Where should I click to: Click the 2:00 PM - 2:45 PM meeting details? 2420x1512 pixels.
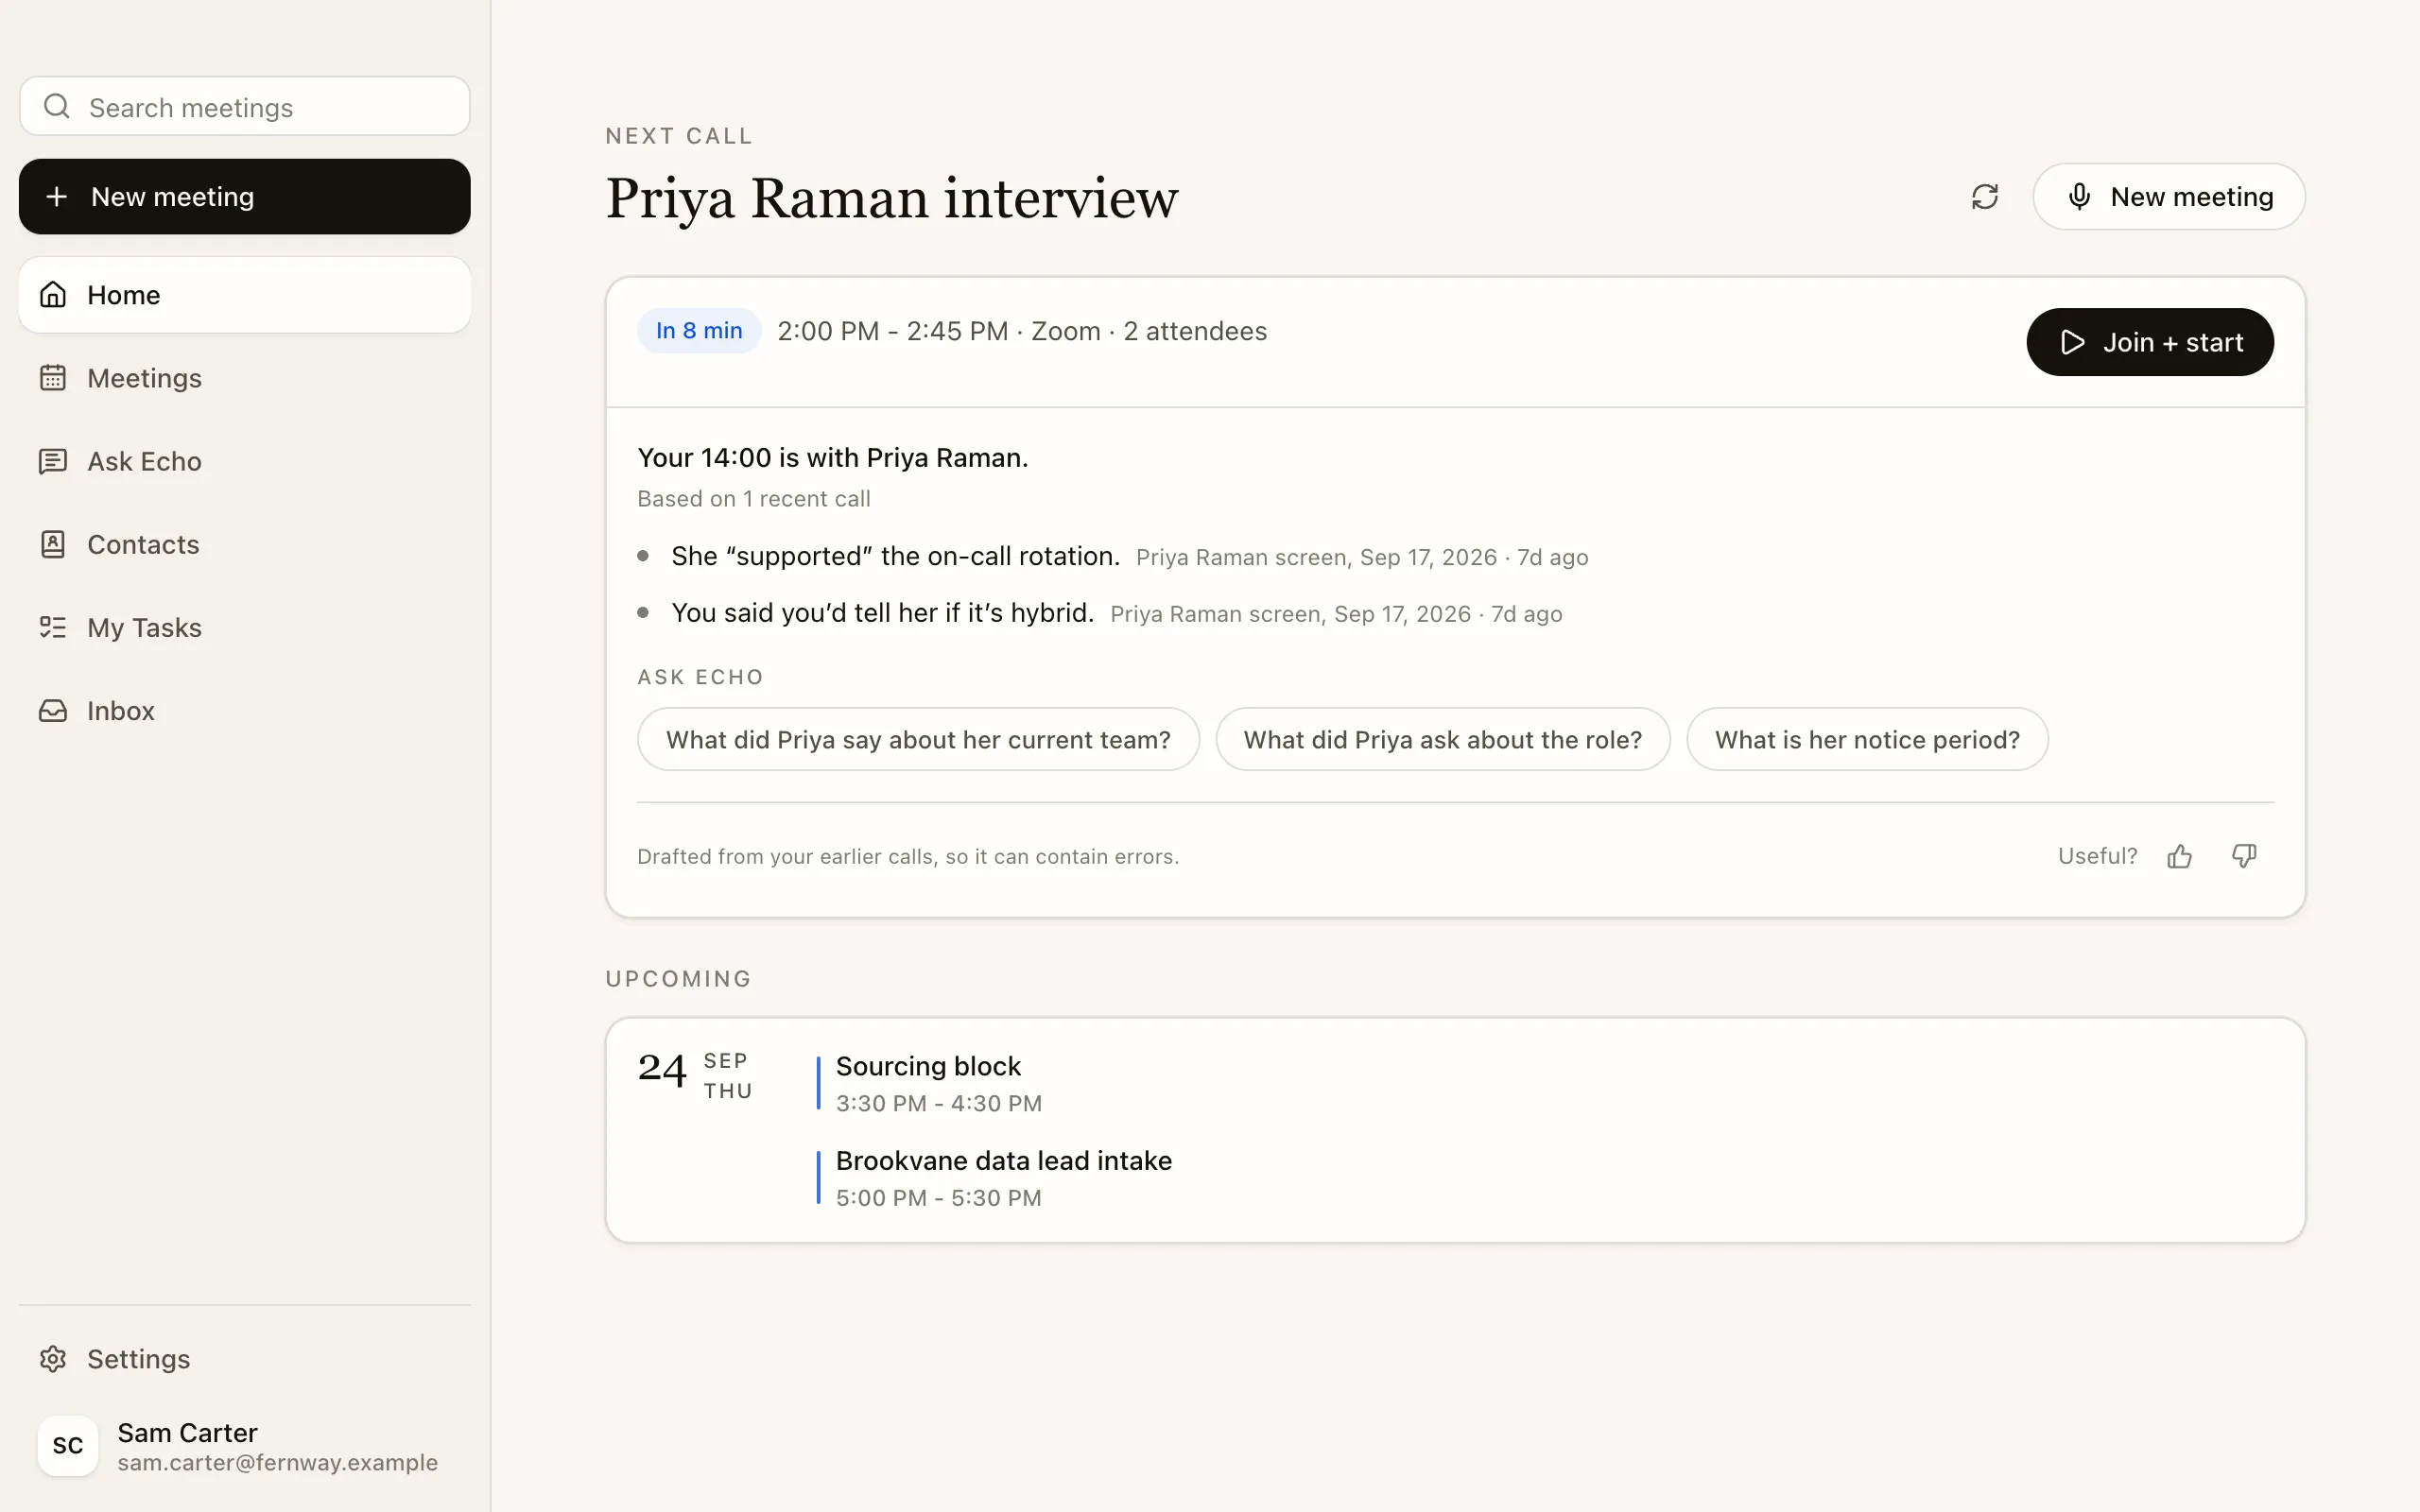(1022, 331)
